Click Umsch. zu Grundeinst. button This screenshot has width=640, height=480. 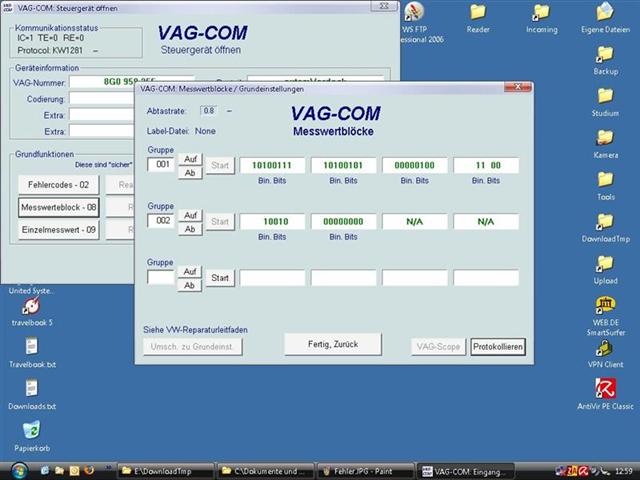[x=193, y=347]
